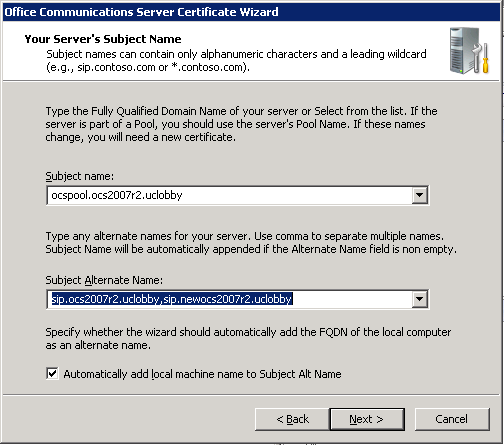504x445 pixels.
Task: Click the server with tools wizard icon
Action: point(469,51)
